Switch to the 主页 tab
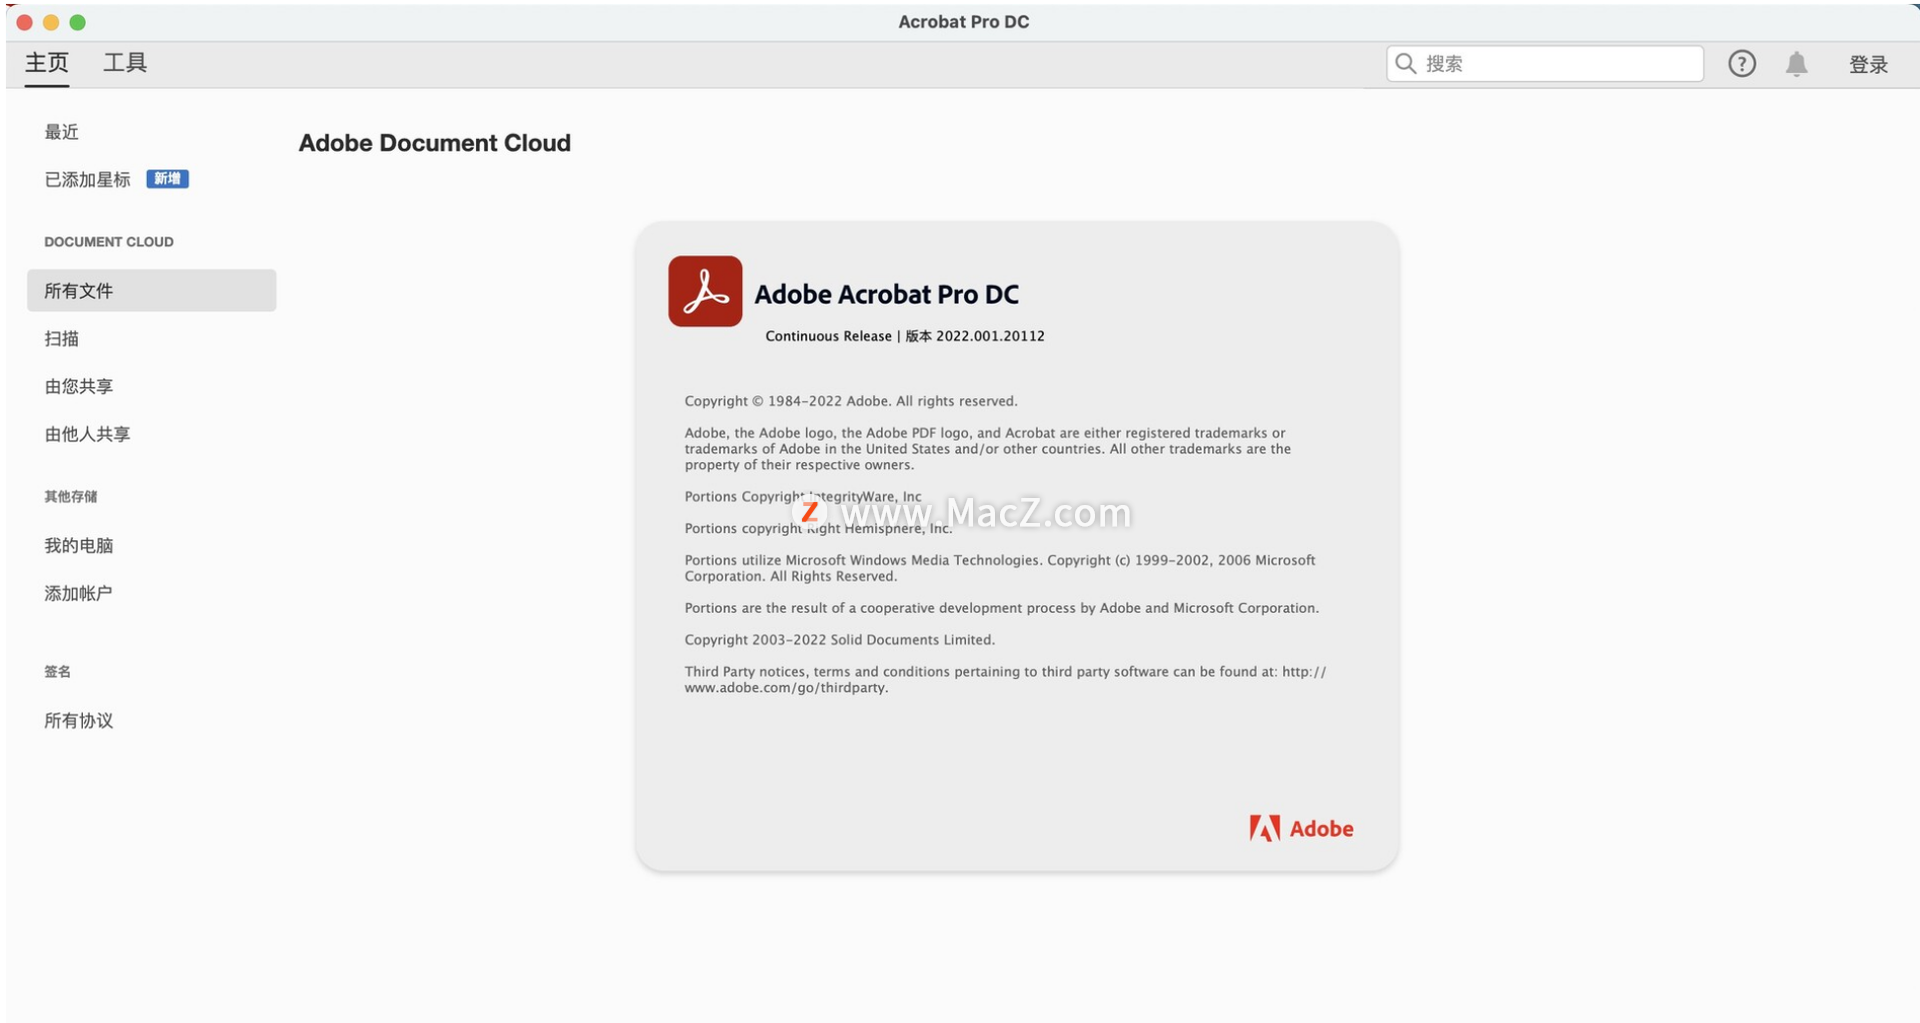The width and height of the screenshot is (1920, 1023). pyautogui.click(x=47, y=63)
